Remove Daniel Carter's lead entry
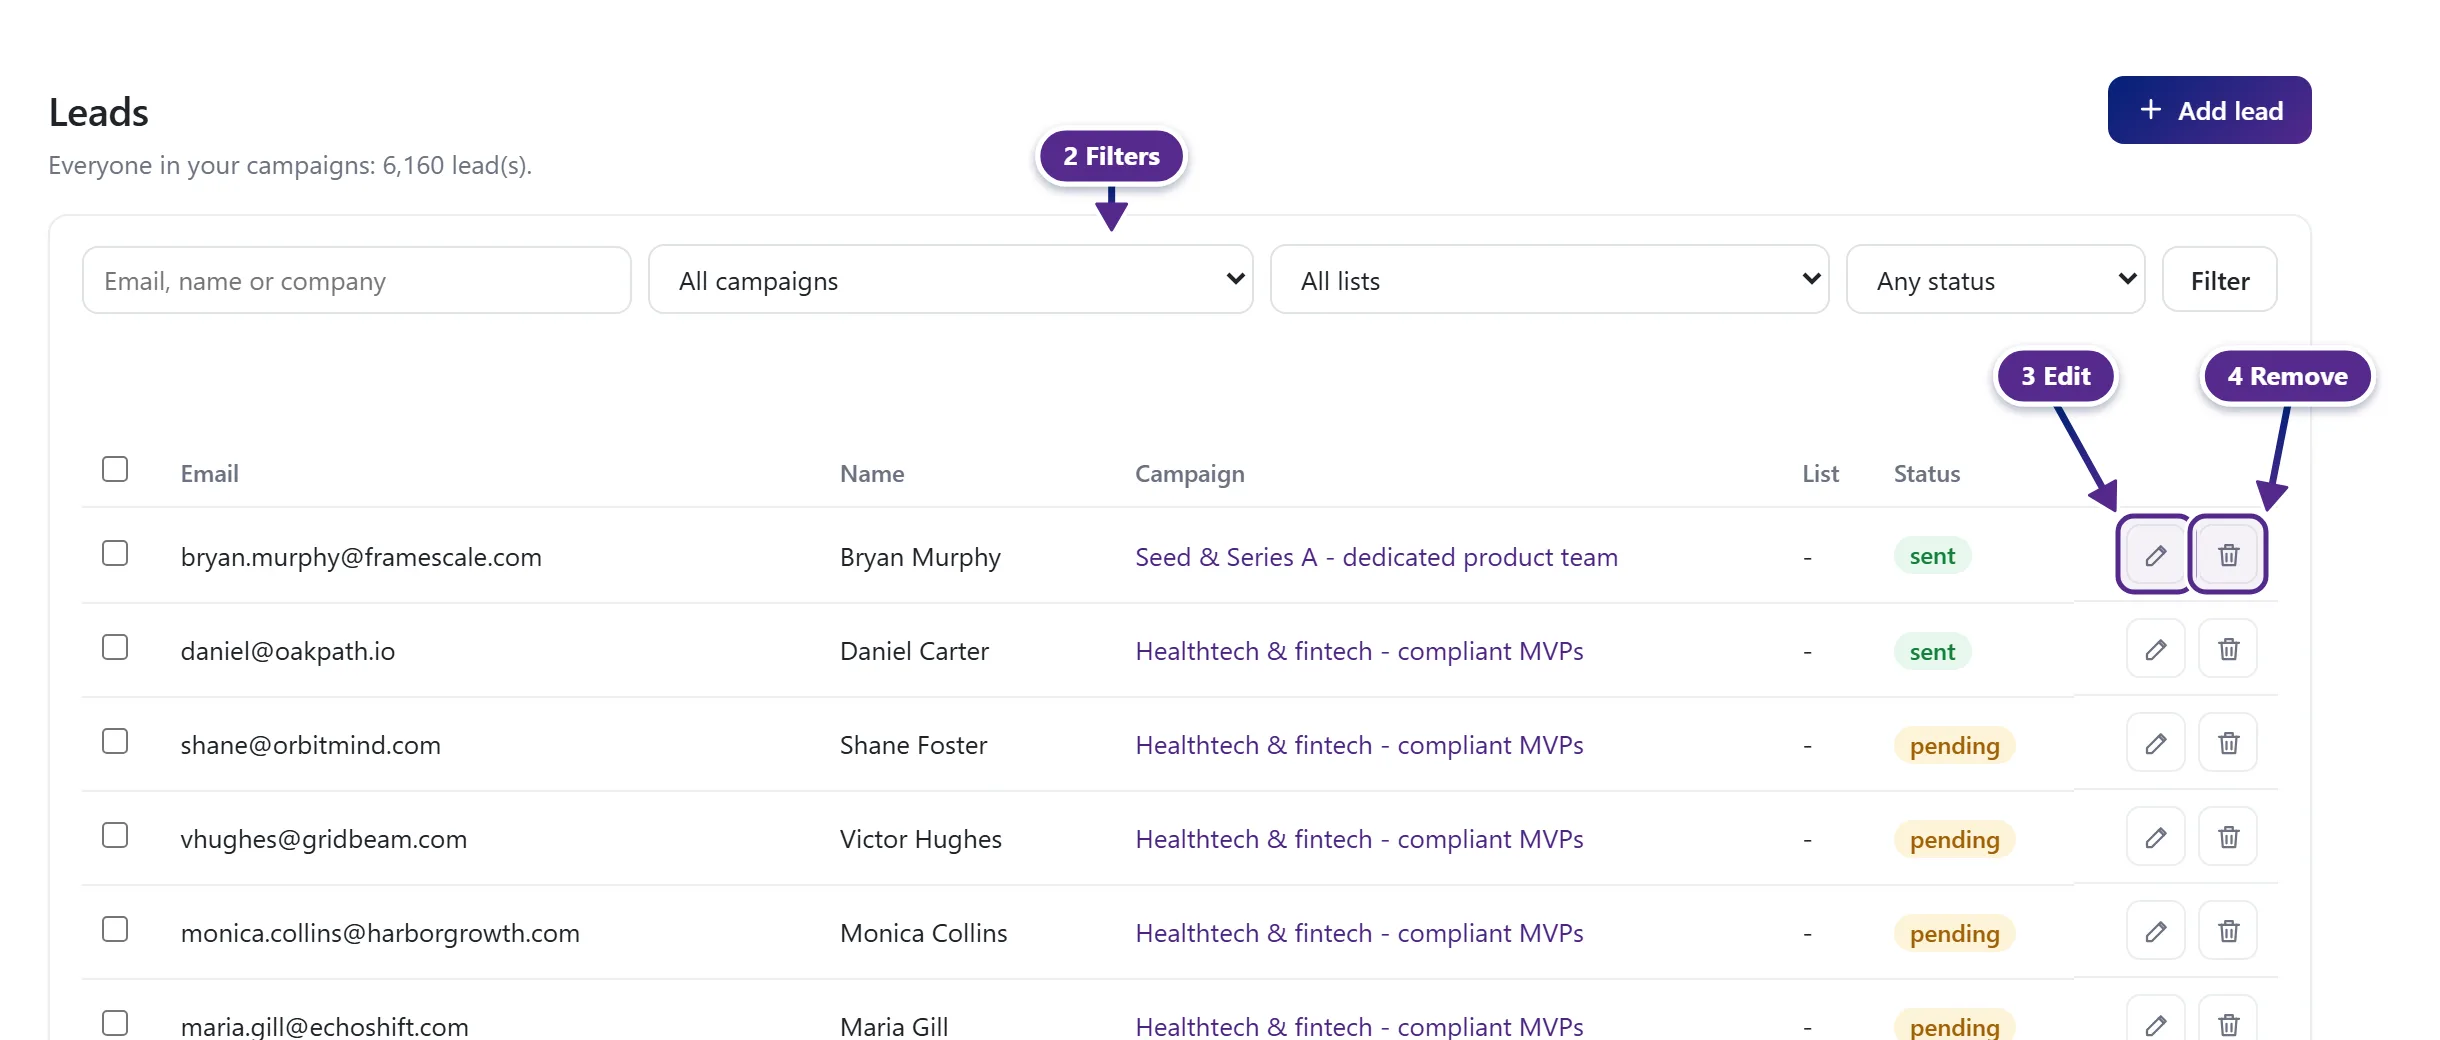This screenshot has height=1040, width=2440. [x=2228, y=649]
